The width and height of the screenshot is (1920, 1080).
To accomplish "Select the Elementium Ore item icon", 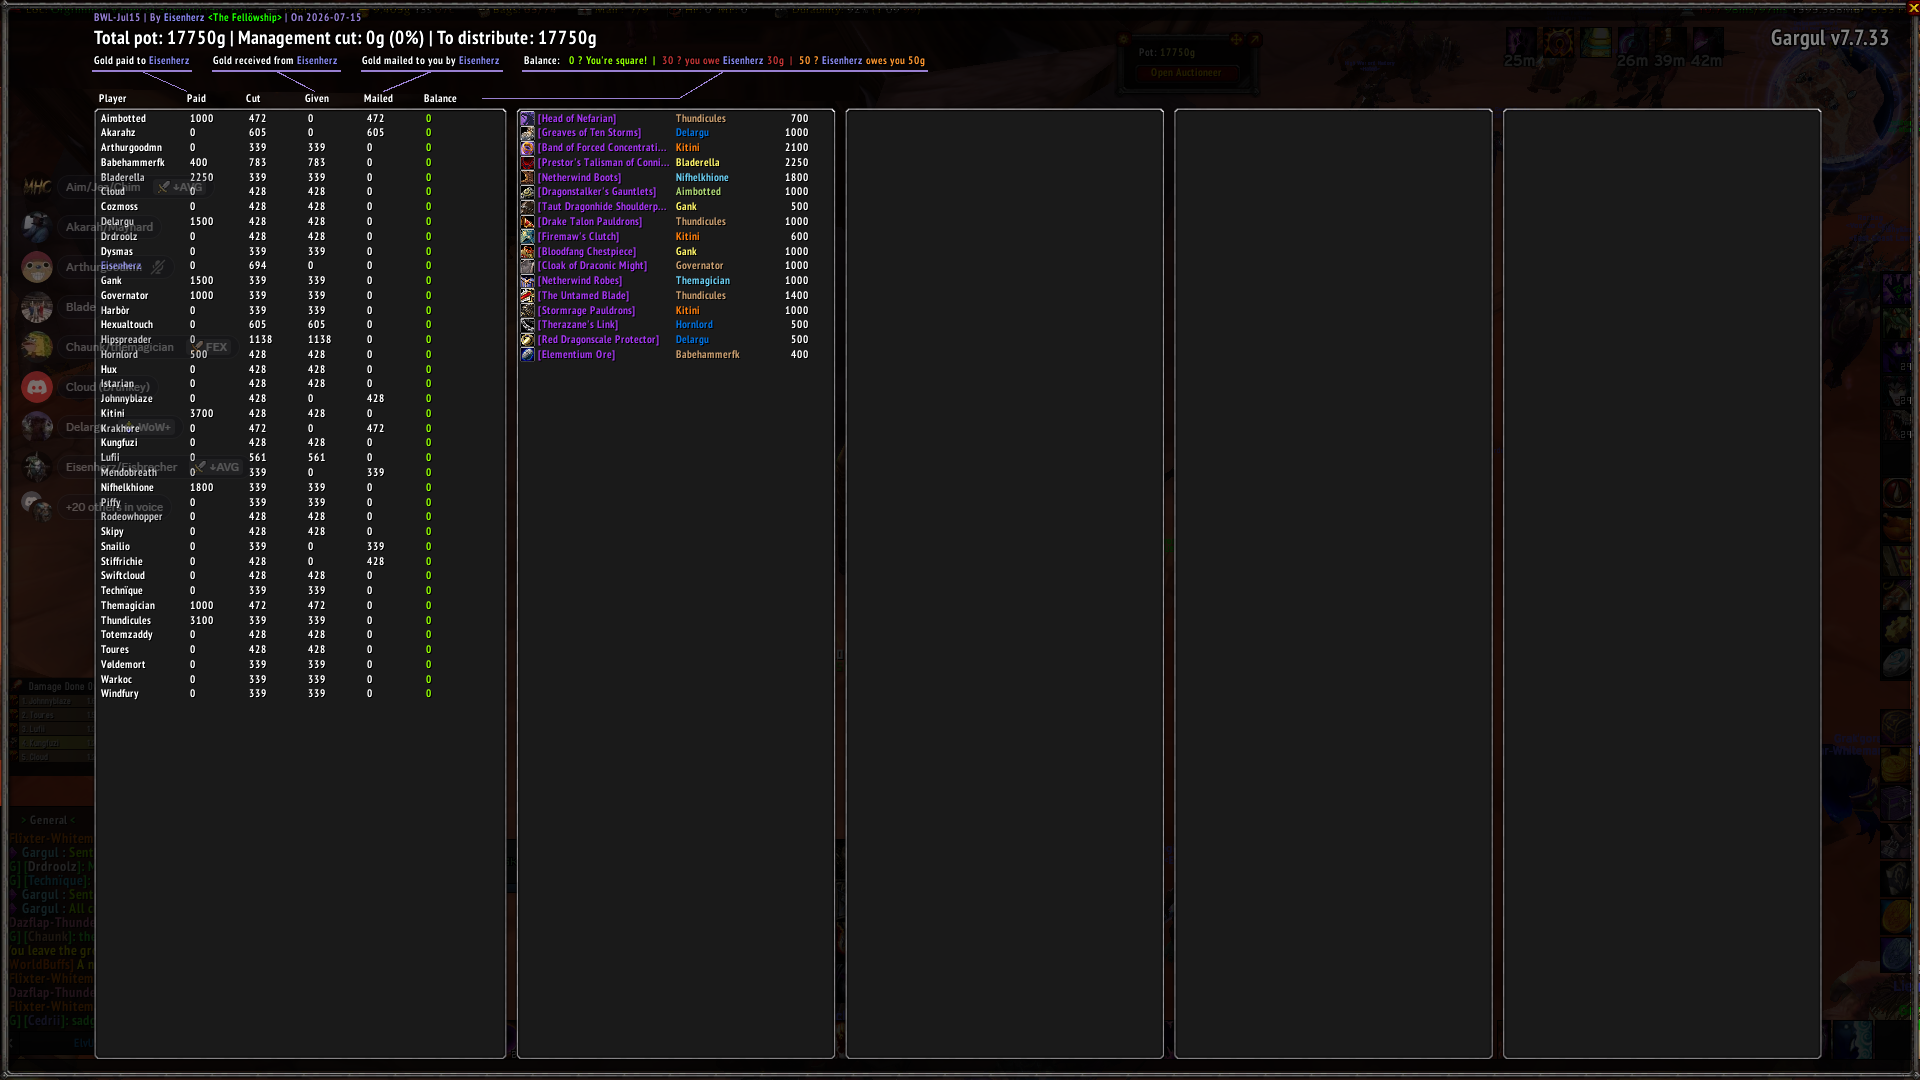I will [527, 355].
